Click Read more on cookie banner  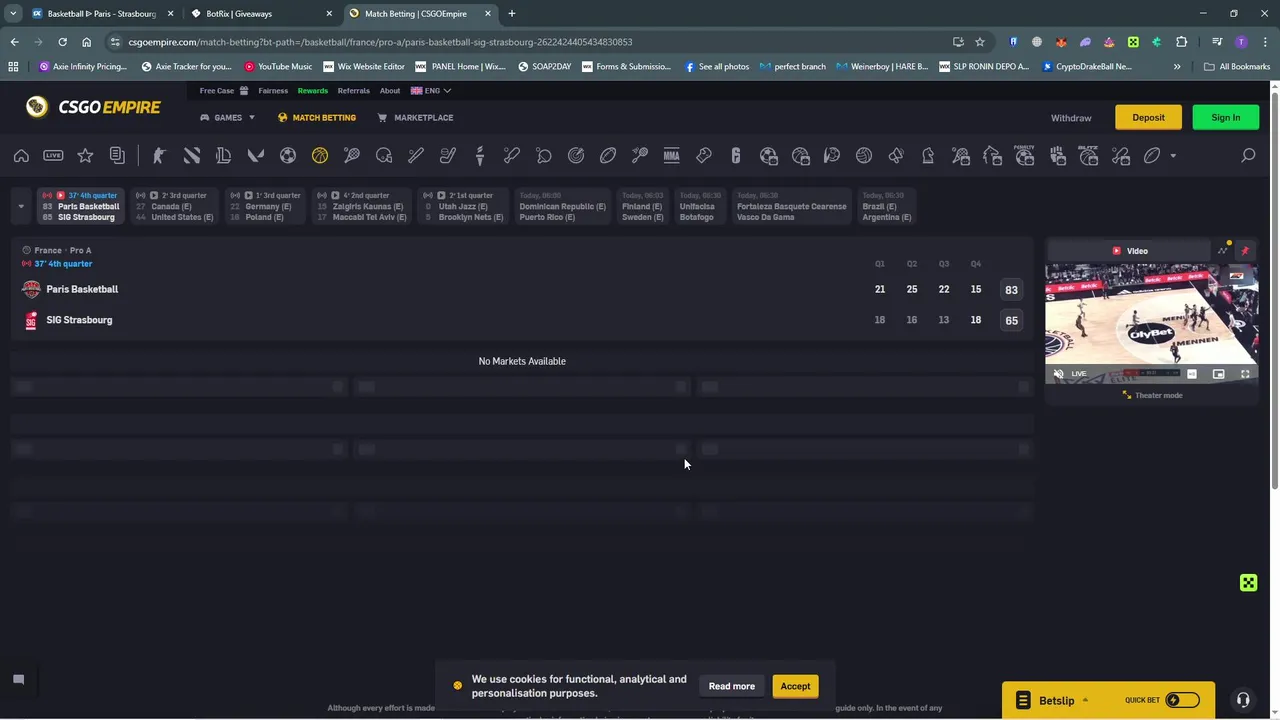[732, 686]
